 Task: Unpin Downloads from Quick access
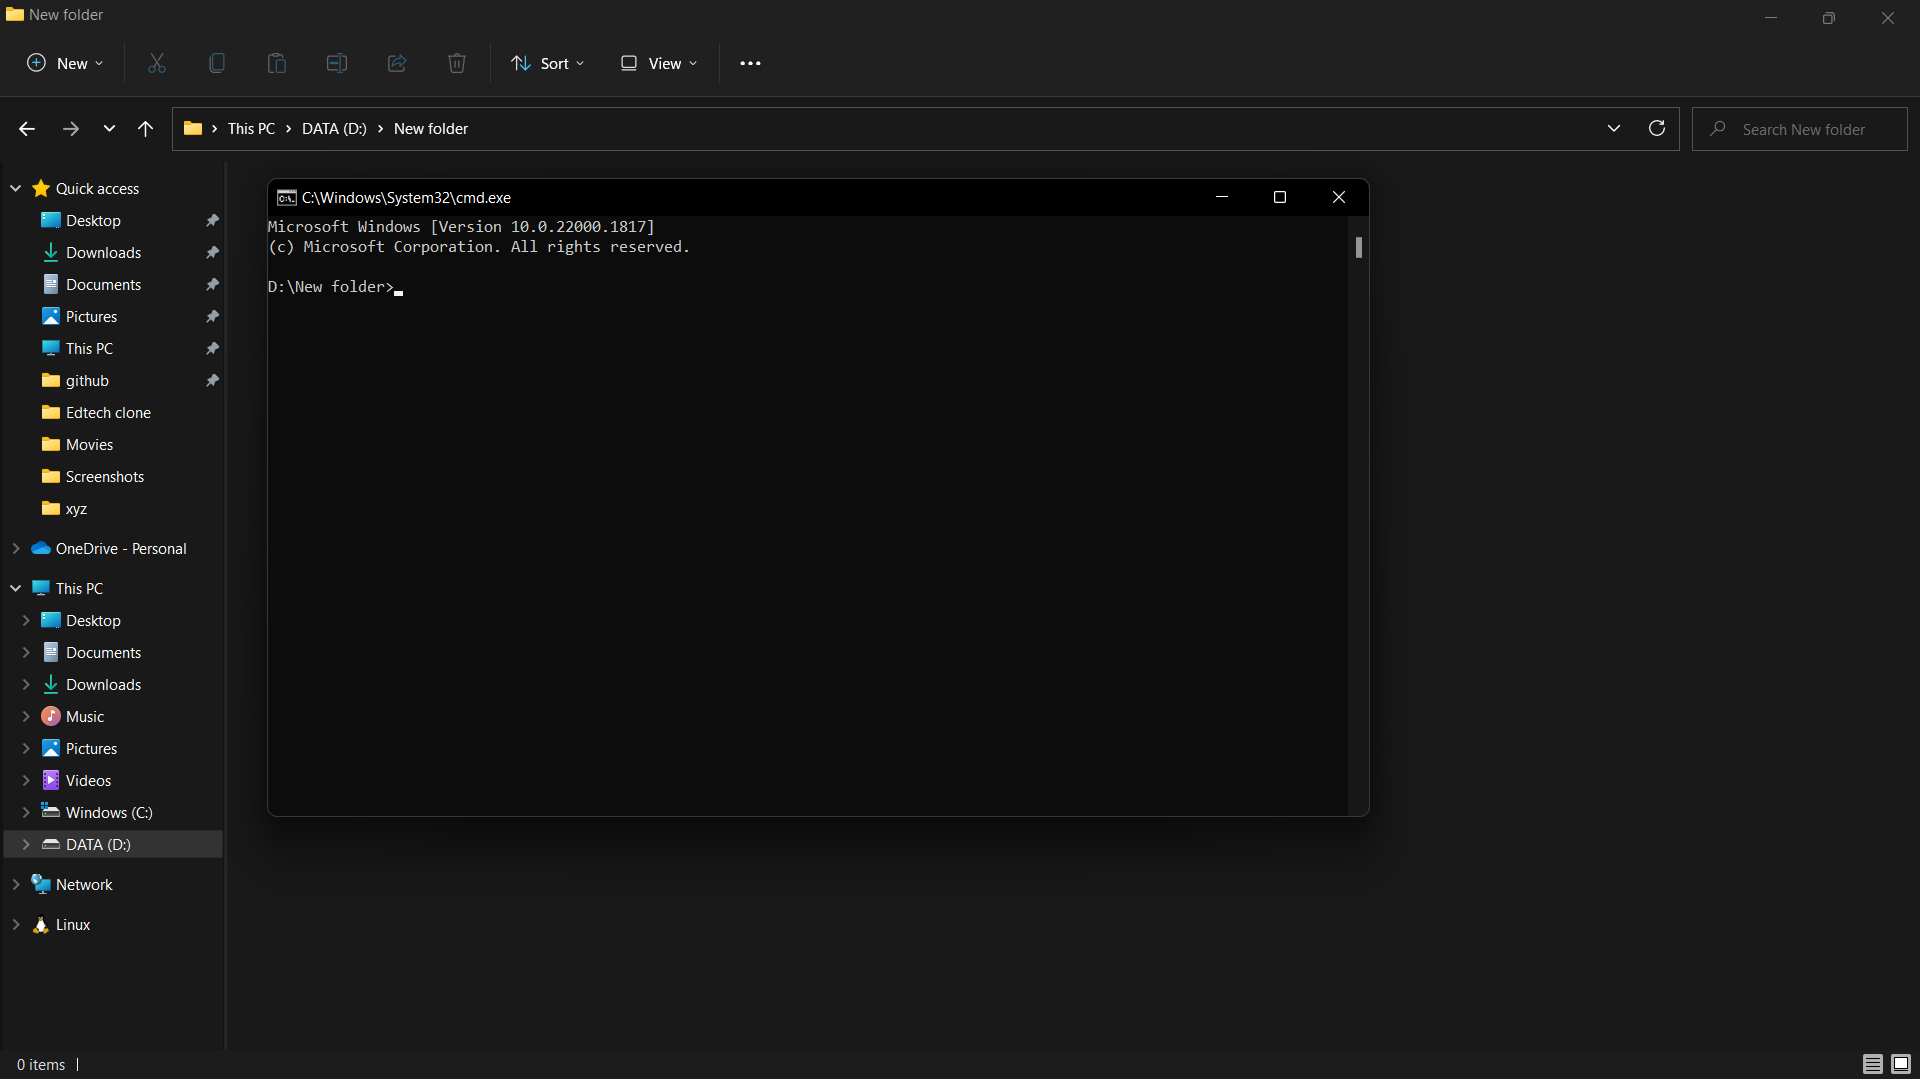click(212, 252)
